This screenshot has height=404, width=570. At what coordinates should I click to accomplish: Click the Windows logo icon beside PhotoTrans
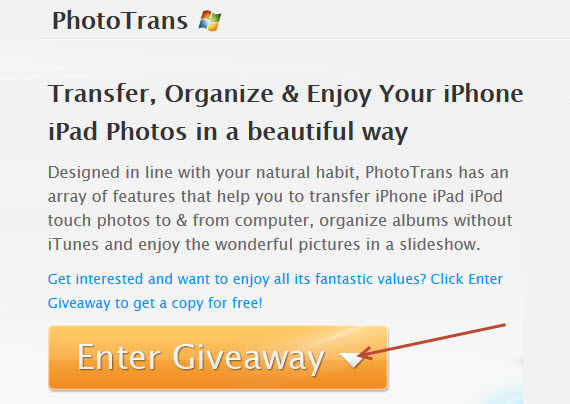pyautogui.click(x=210, y=21)
